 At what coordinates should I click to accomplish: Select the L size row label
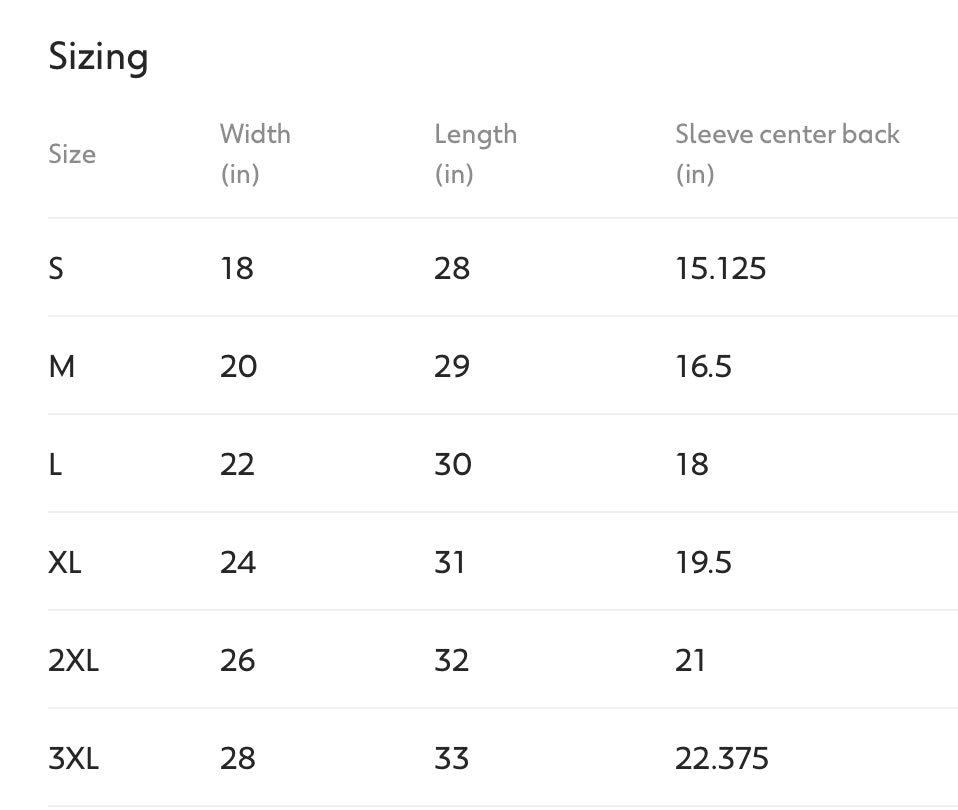point(55,464)
